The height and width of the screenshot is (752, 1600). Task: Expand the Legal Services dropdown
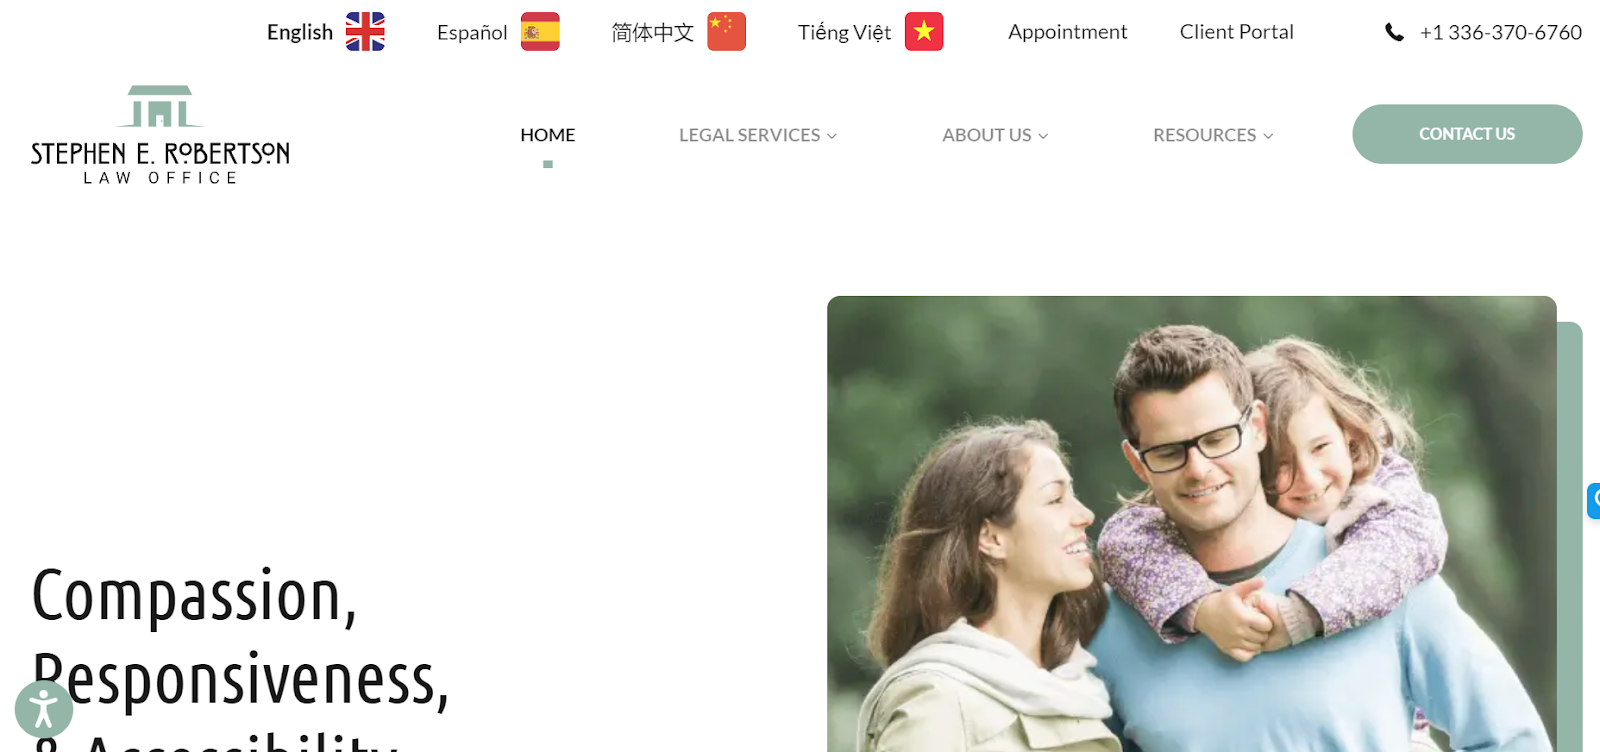click(x=758, y=135)
